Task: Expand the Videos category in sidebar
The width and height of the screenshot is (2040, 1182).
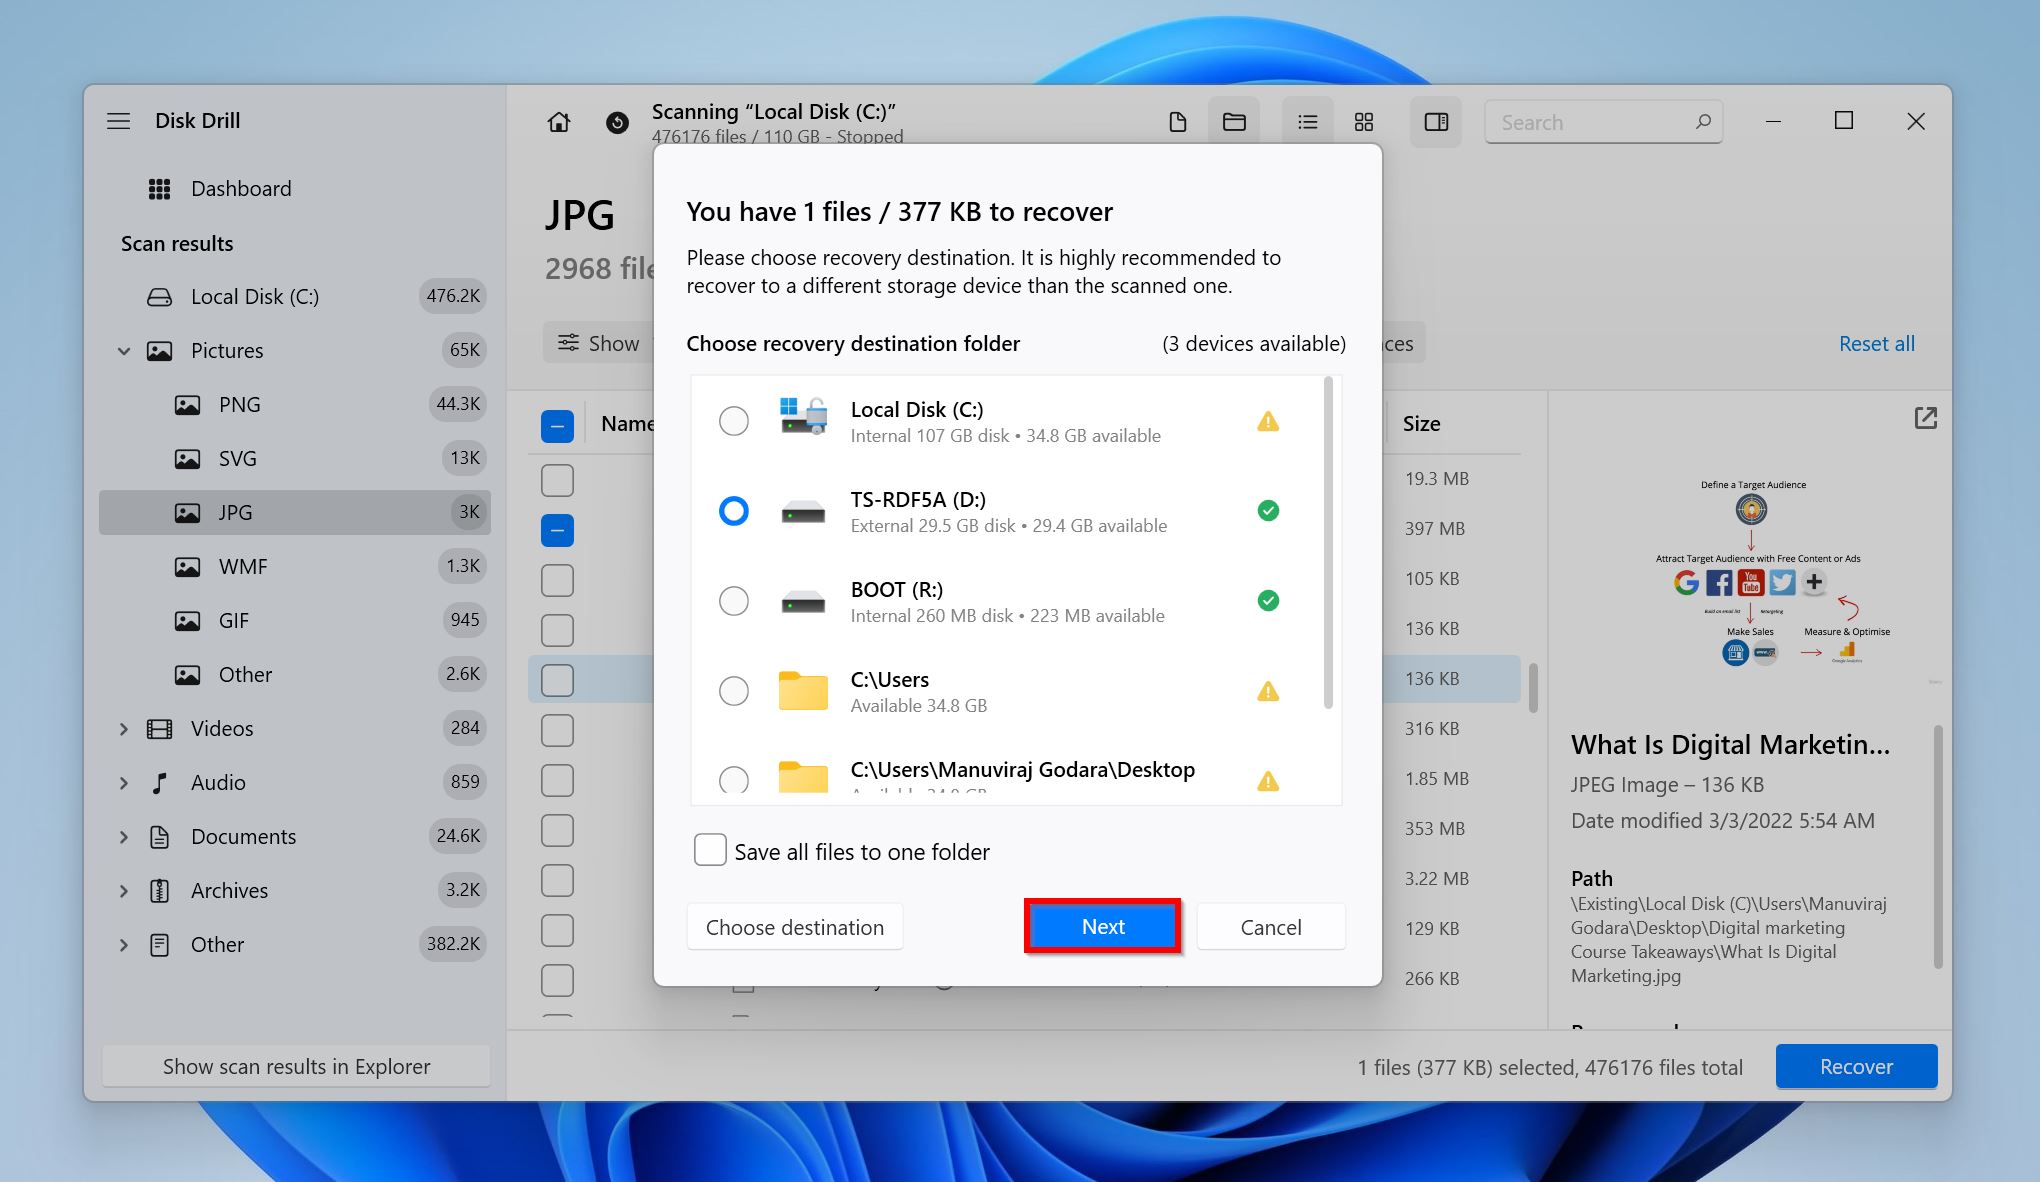Action: pos(122,727)
